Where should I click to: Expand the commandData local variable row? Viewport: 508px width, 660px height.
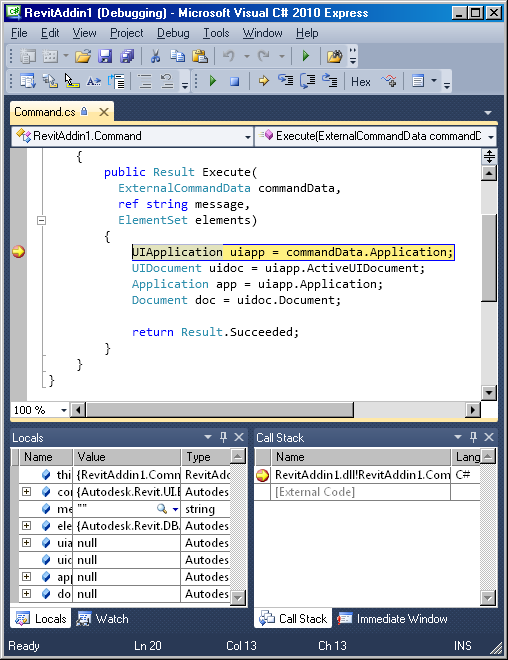point(26,491)
